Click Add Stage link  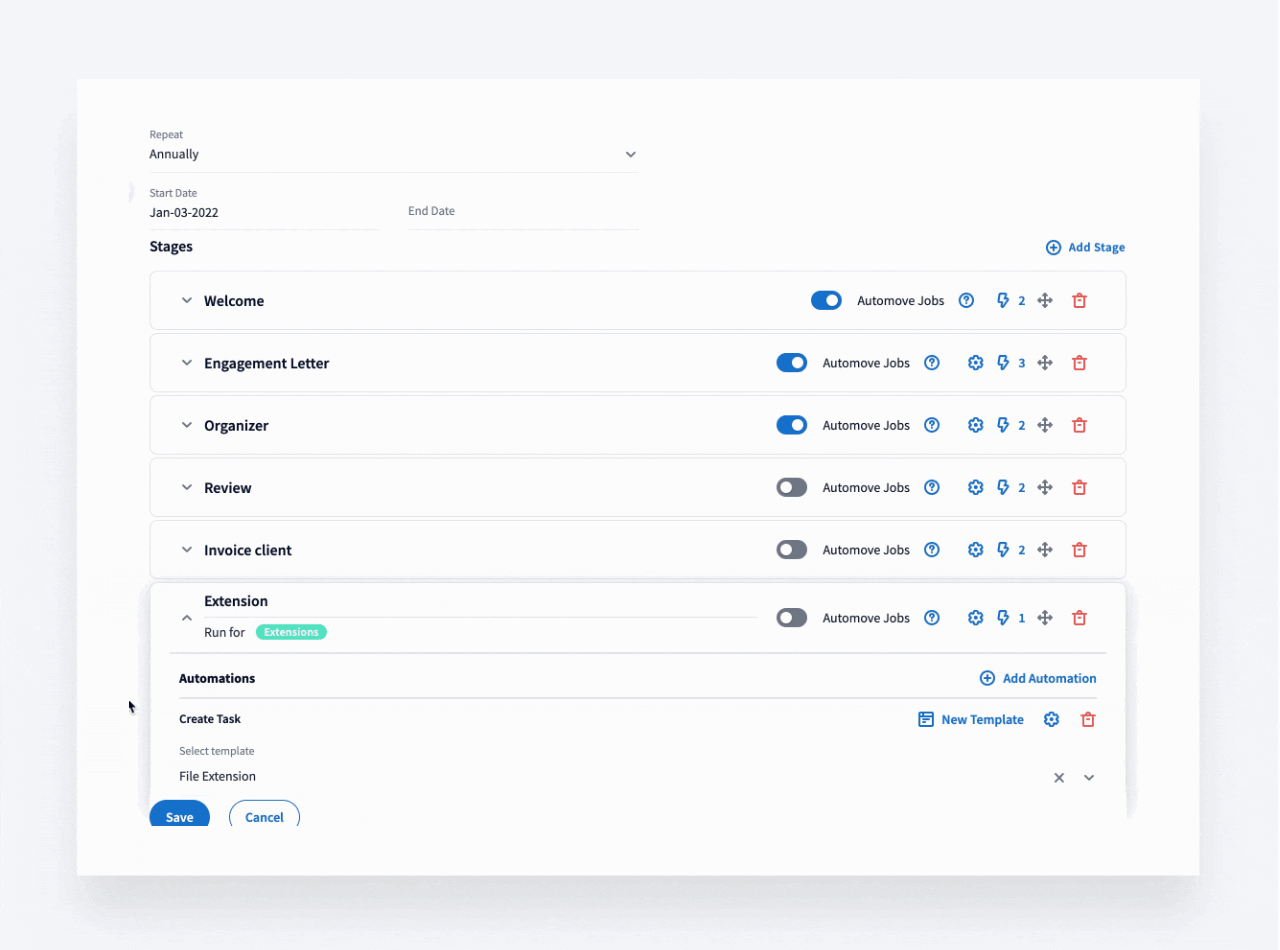pyautogui.click(x=1085, y=247)
